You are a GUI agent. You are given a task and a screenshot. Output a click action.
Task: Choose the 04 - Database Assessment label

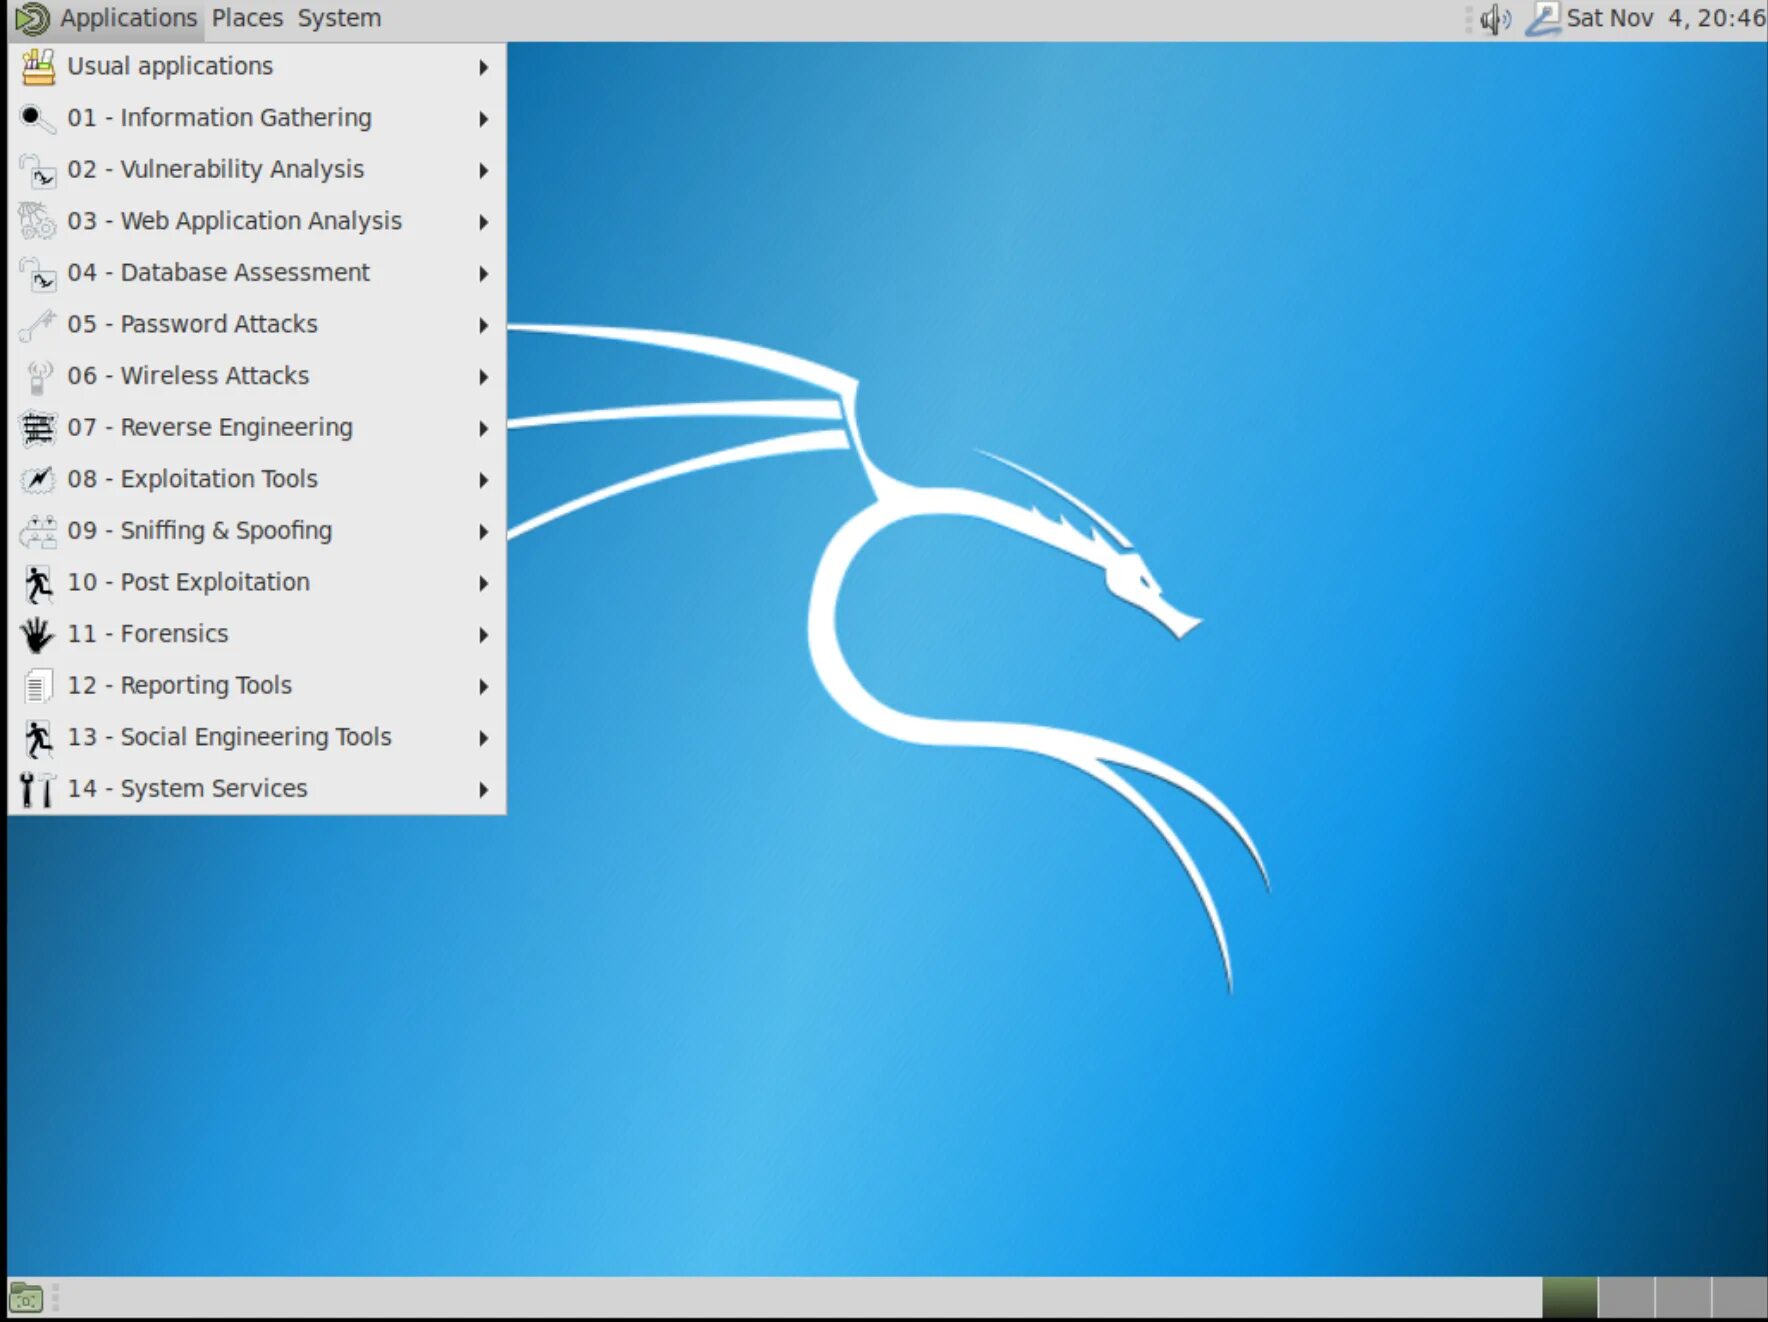point(218,272)
